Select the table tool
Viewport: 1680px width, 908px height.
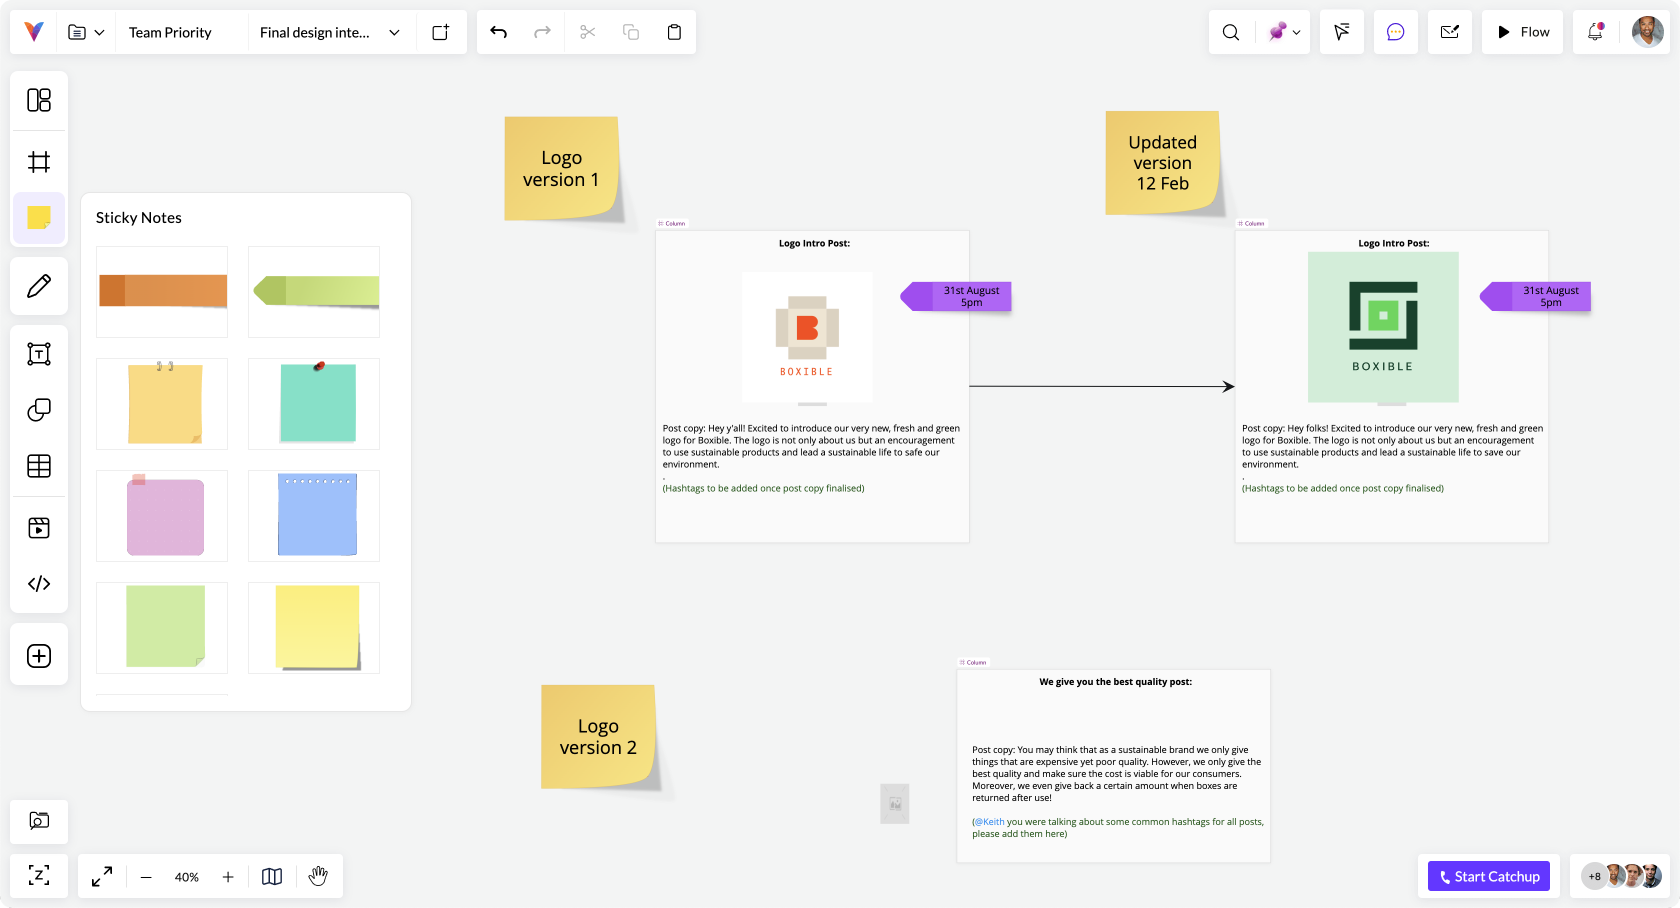(39, 466)
